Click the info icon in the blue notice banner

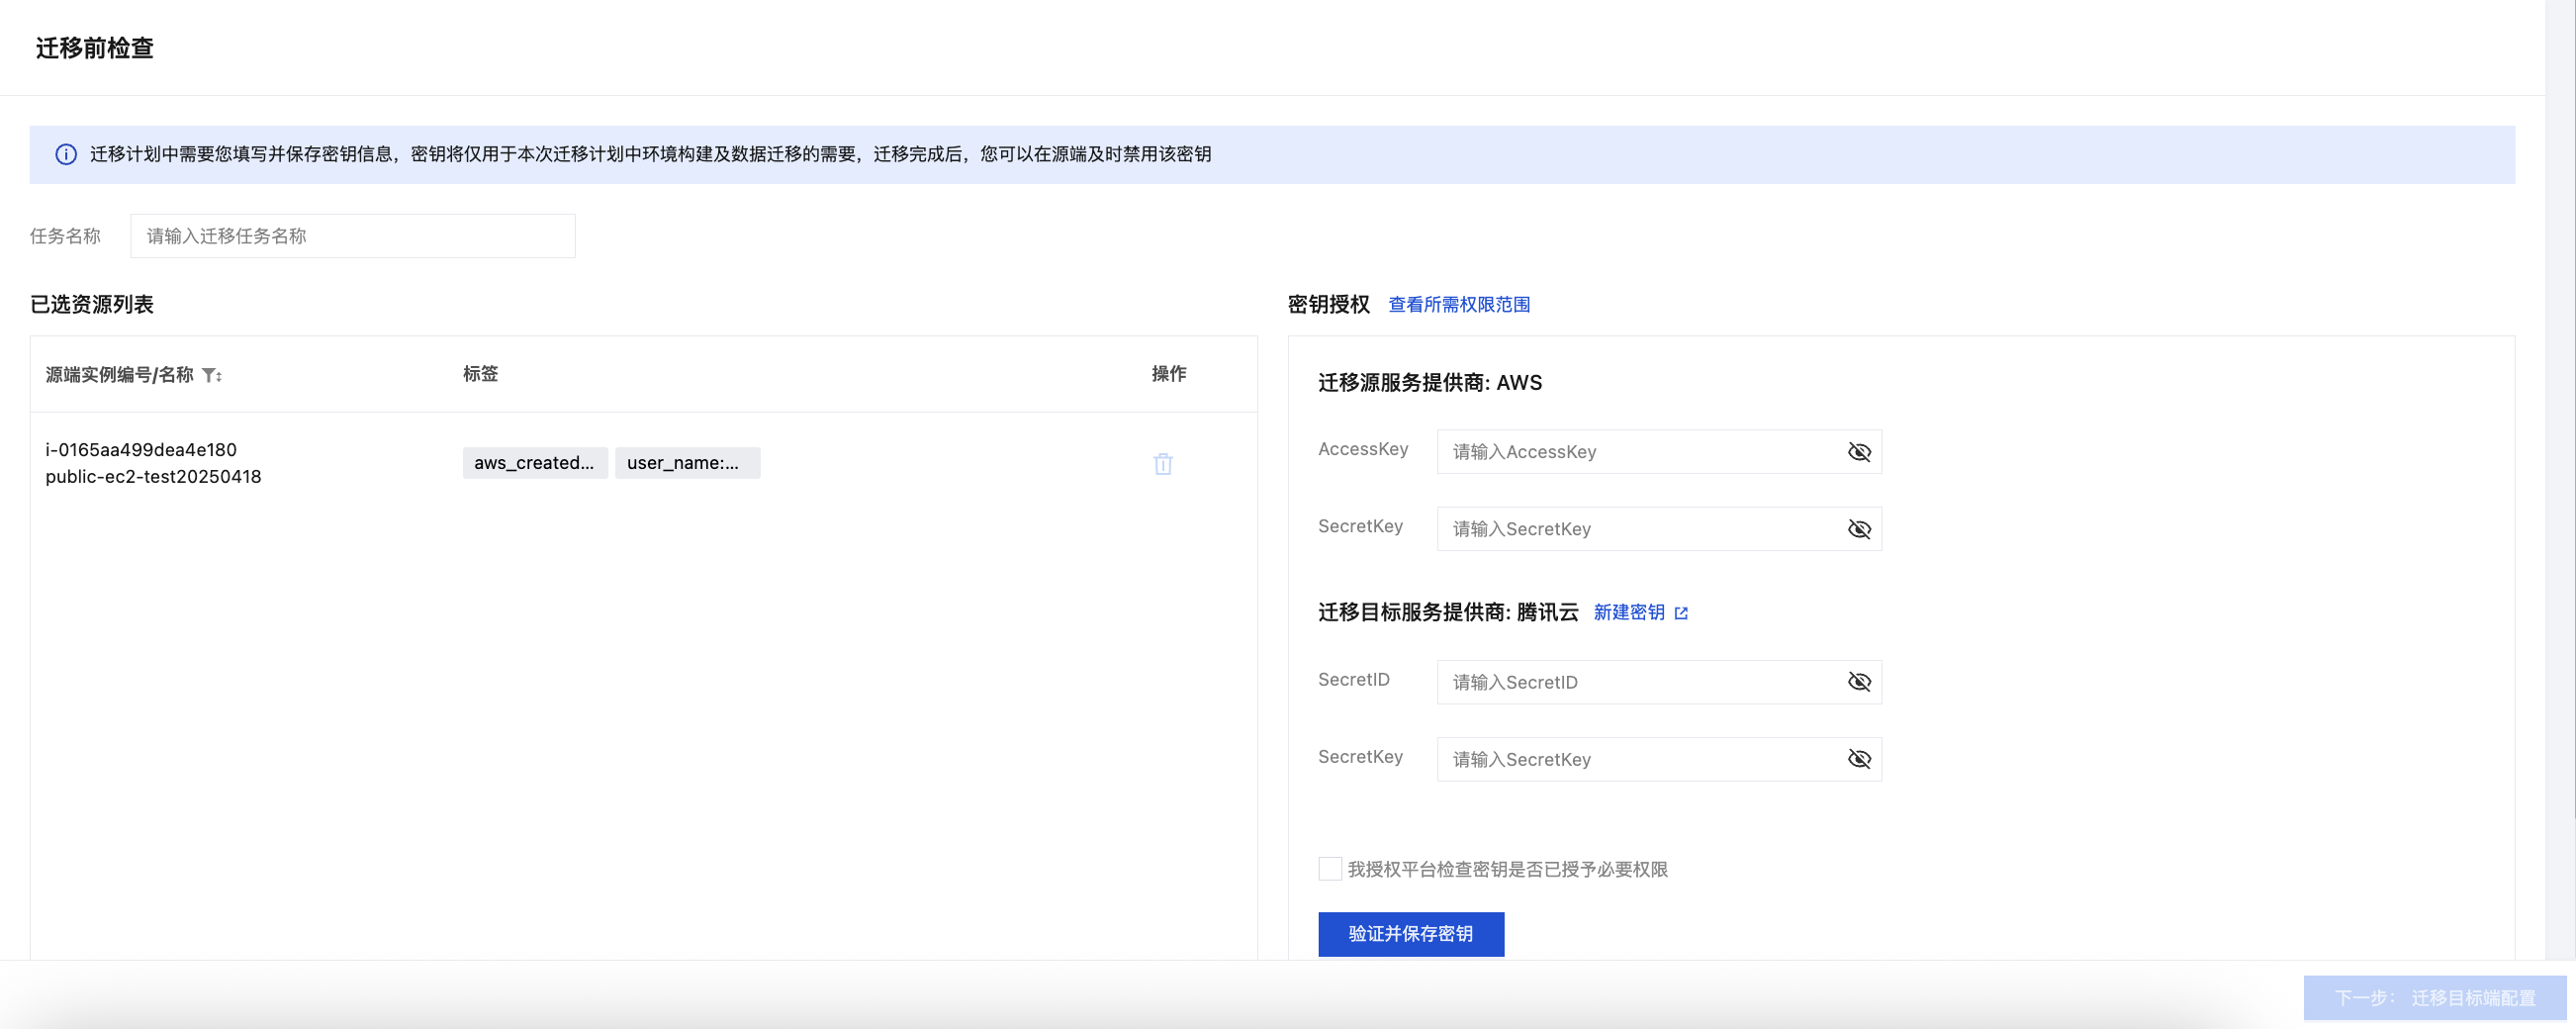click(66, 154)
